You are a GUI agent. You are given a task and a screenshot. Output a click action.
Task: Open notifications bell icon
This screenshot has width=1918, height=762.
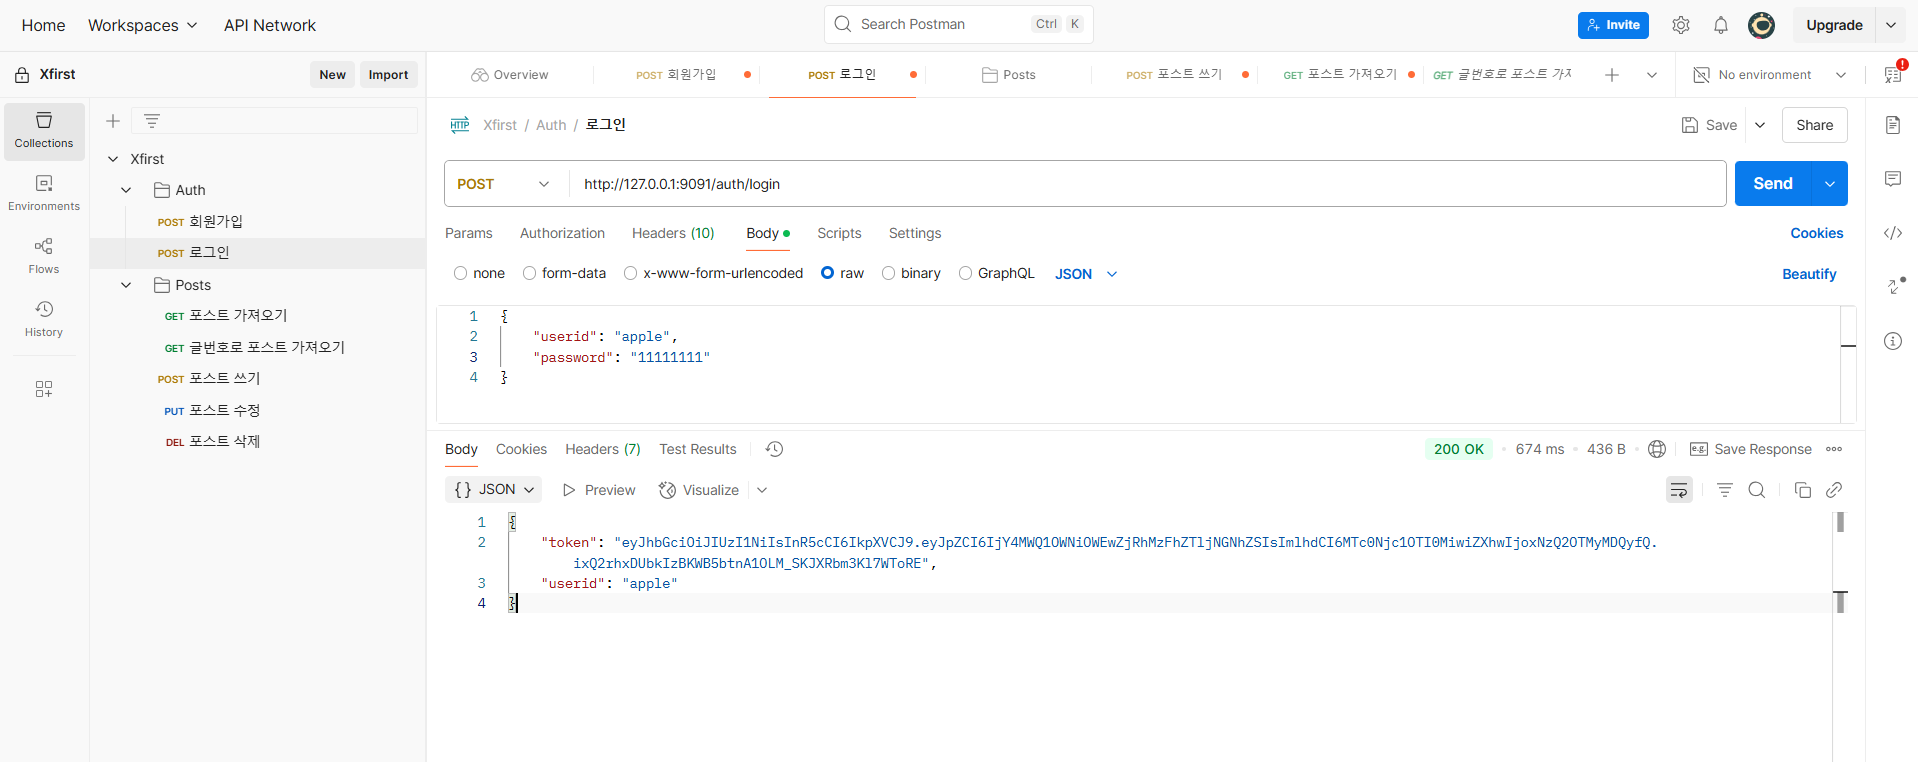tap(1720, 25)
